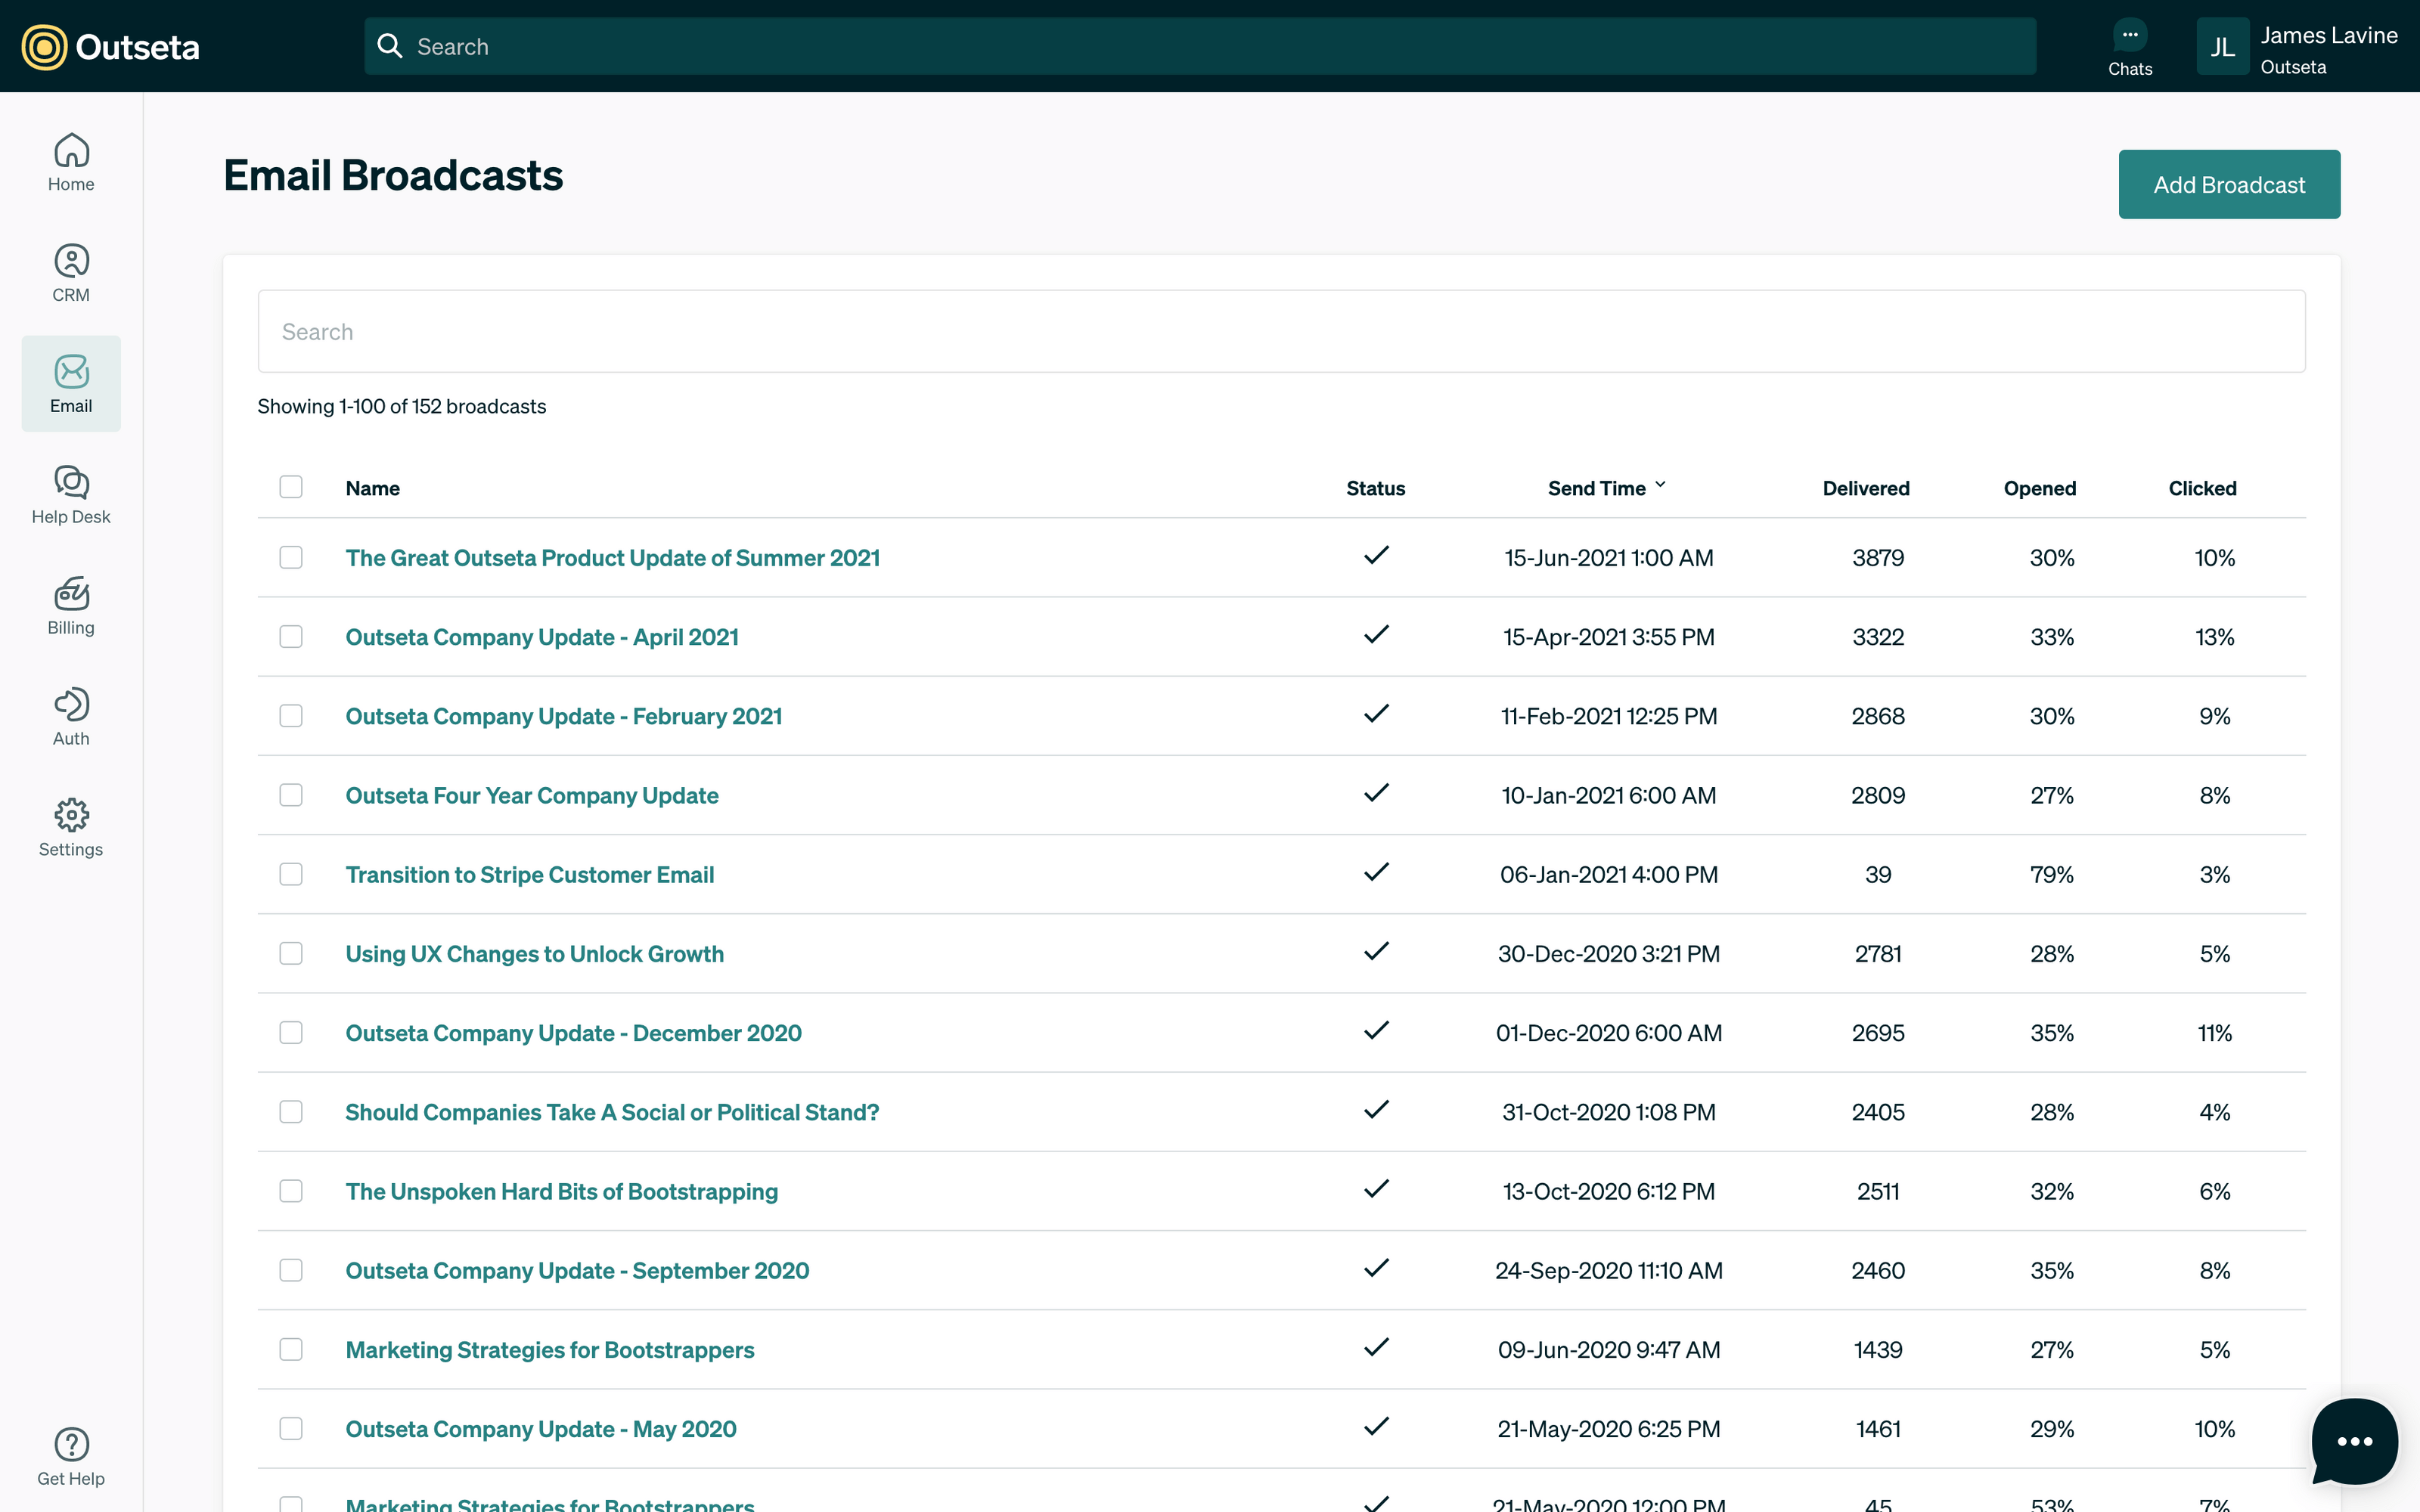Check the select-all broadcasts checkbox
This screenshot has width=2420, height=1512.
(x=291, y=487)
